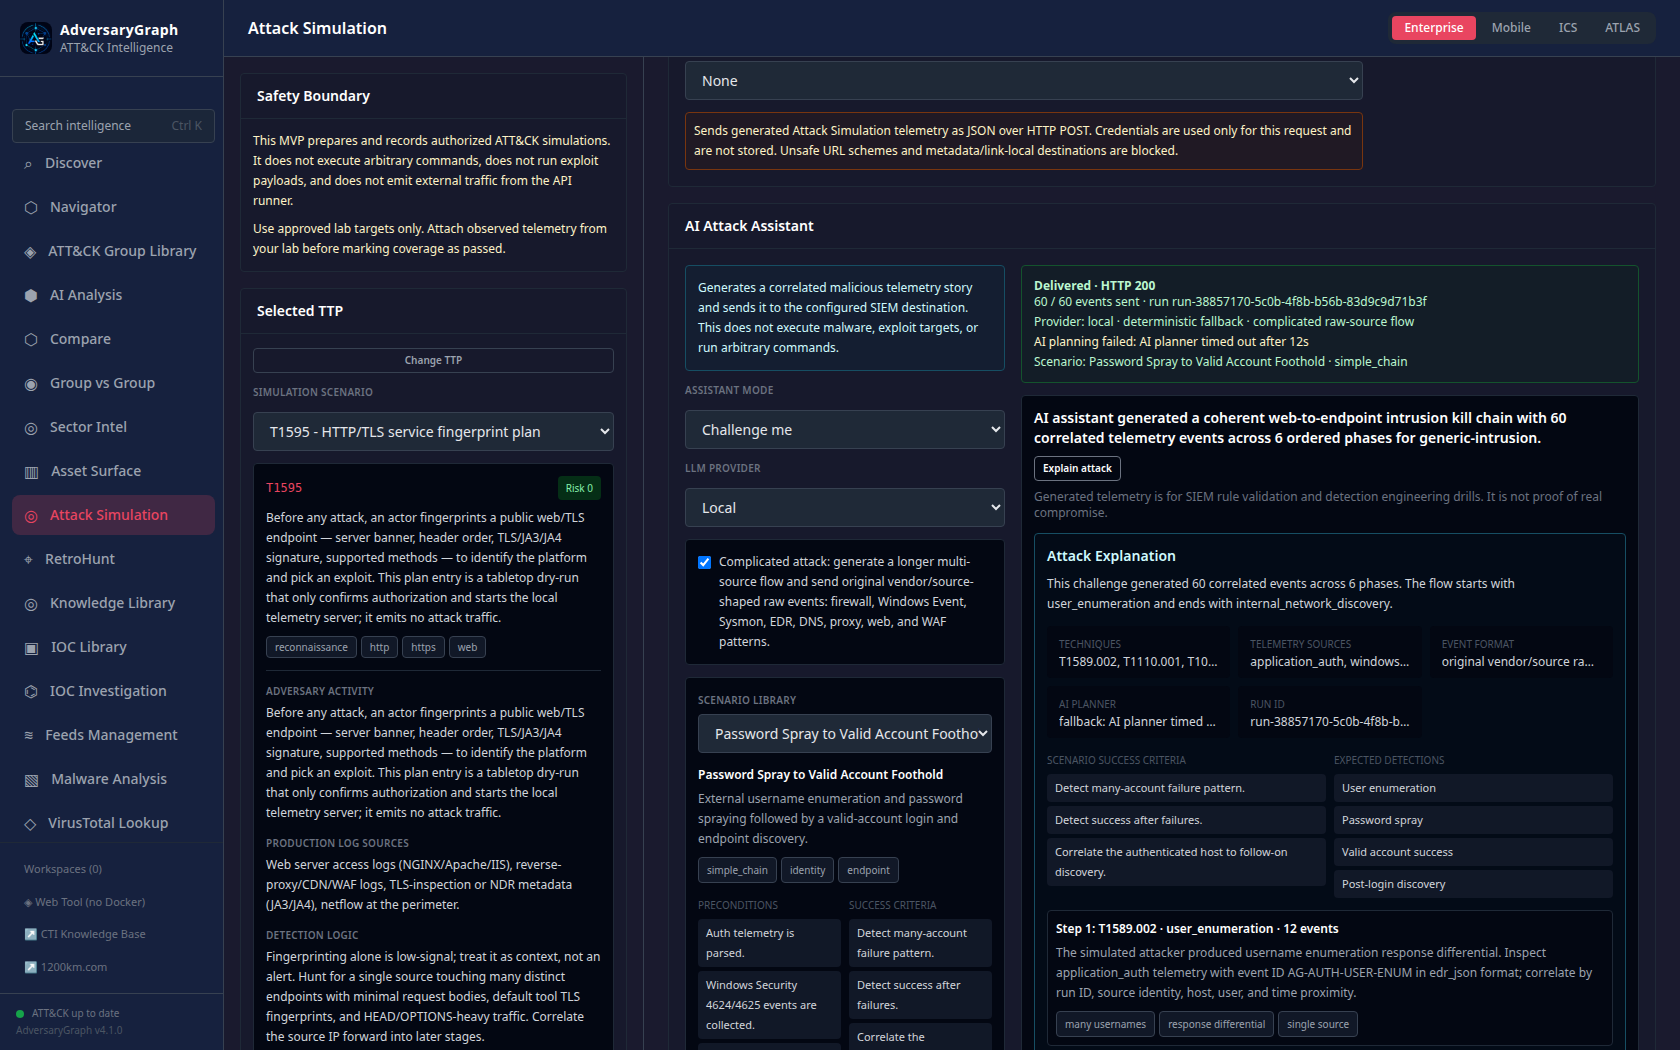1680x1050 pixels.
Task: Click the Asset Surface icon
Action: (31, 472)
